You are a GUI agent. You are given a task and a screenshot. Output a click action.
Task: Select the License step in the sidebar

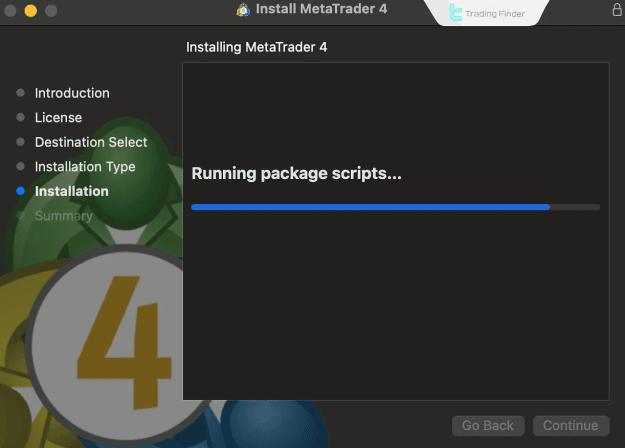click(58, 118)
